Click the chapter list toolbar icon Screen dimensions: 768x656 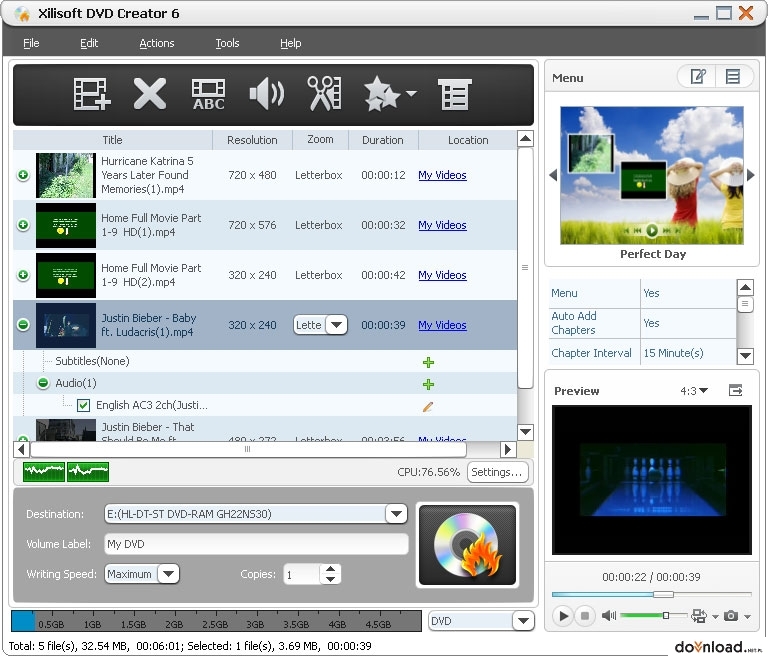click(x=455, y=94)
